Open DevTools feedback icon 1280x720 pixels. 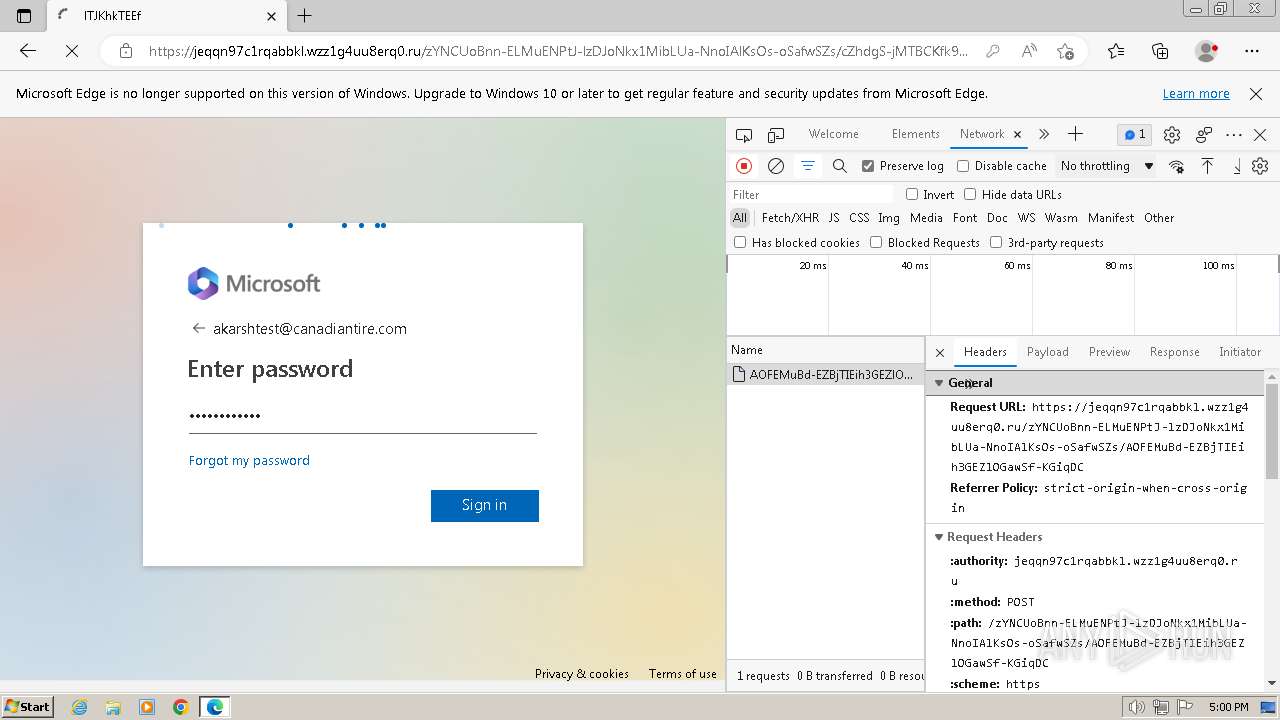coord(1204,135)
